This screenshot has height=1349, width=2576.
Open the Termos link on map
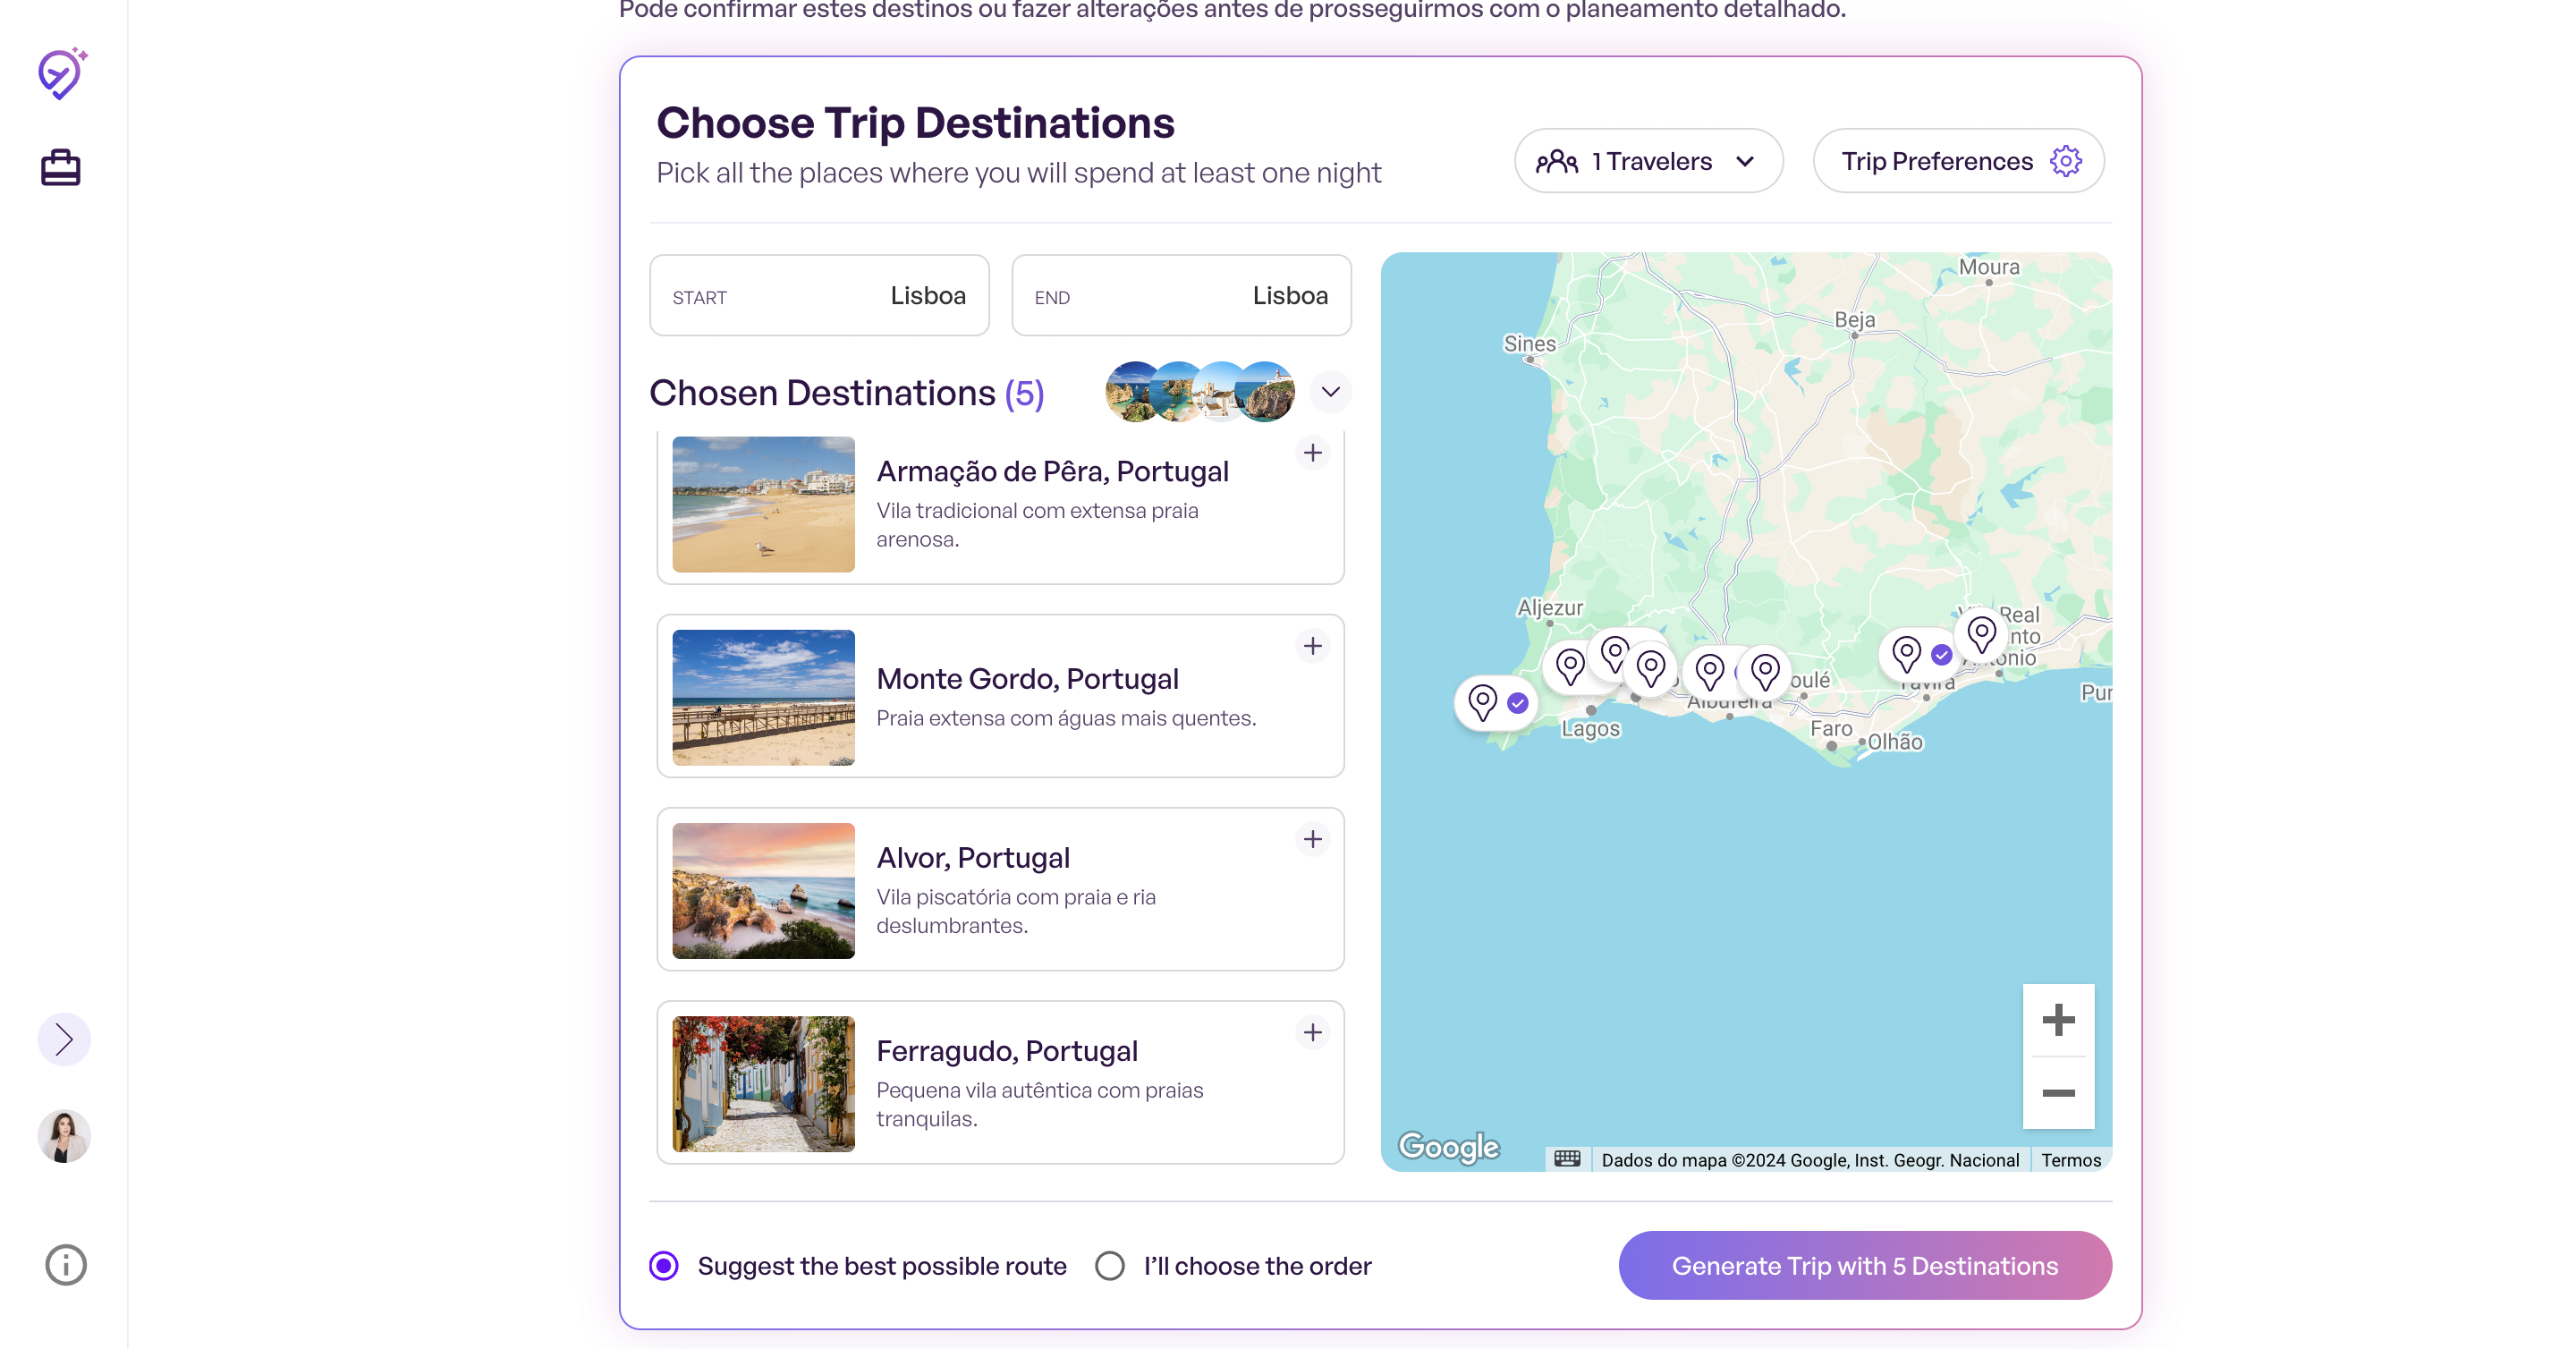(2070, 1160)
